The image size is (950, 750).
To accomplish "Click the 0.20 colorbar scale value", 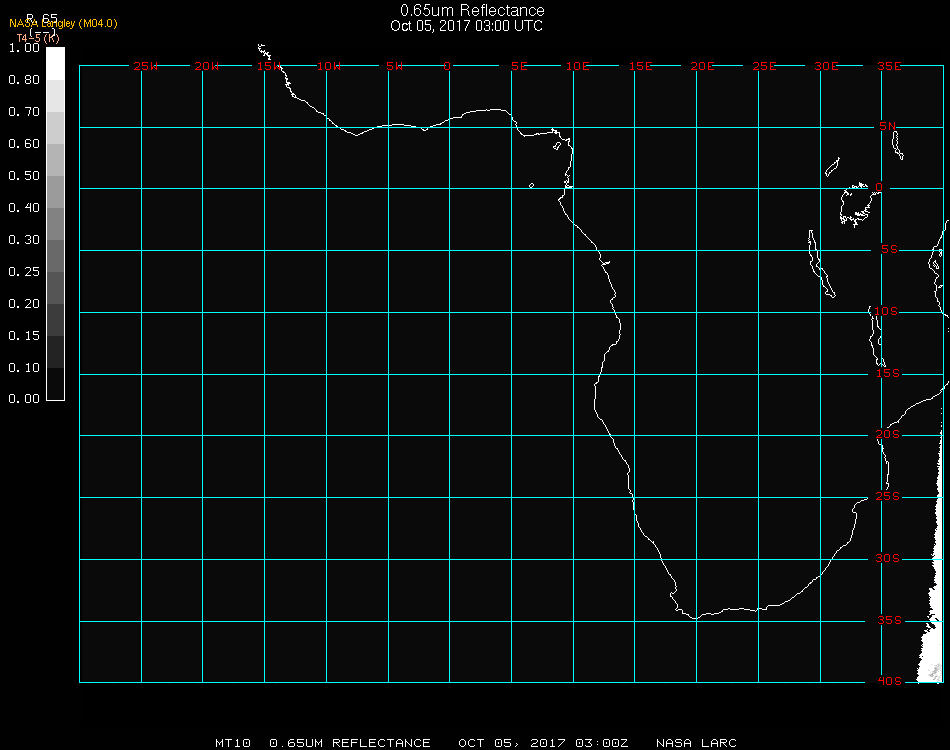I will [x=24, y=304].
